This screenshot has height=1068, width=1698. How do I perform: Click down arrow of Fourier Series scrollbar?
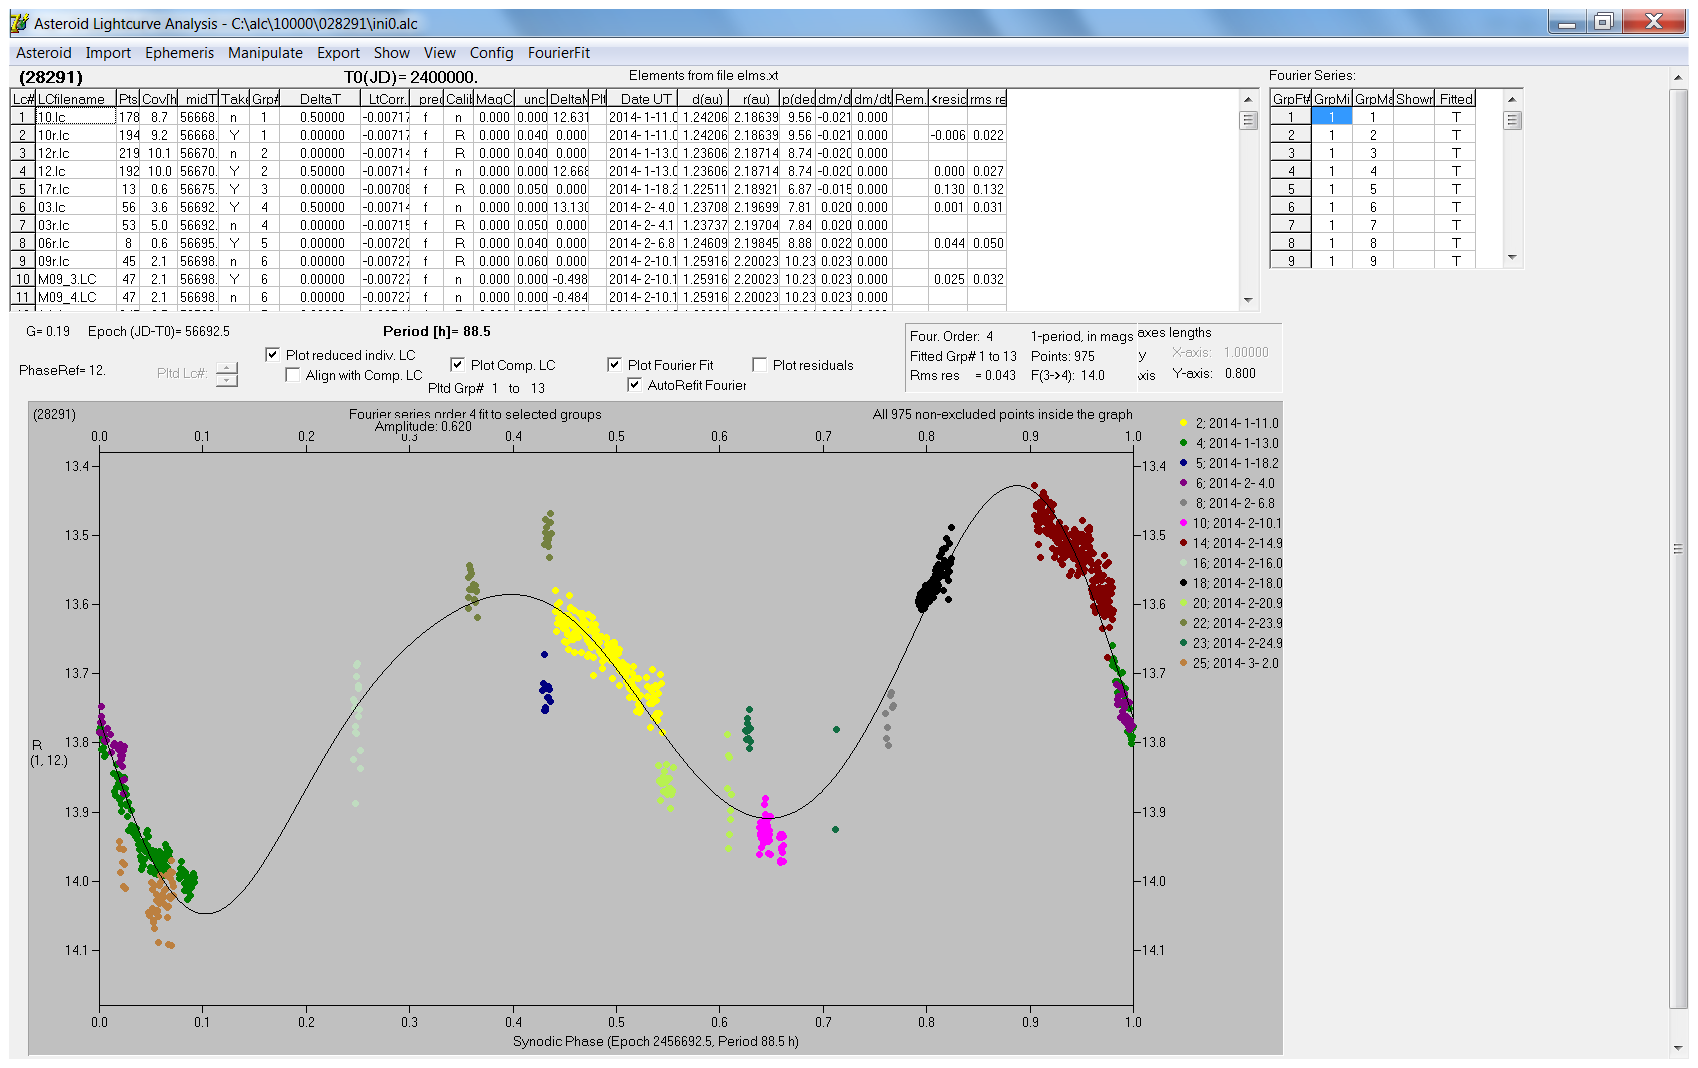tap(1512, 258)
